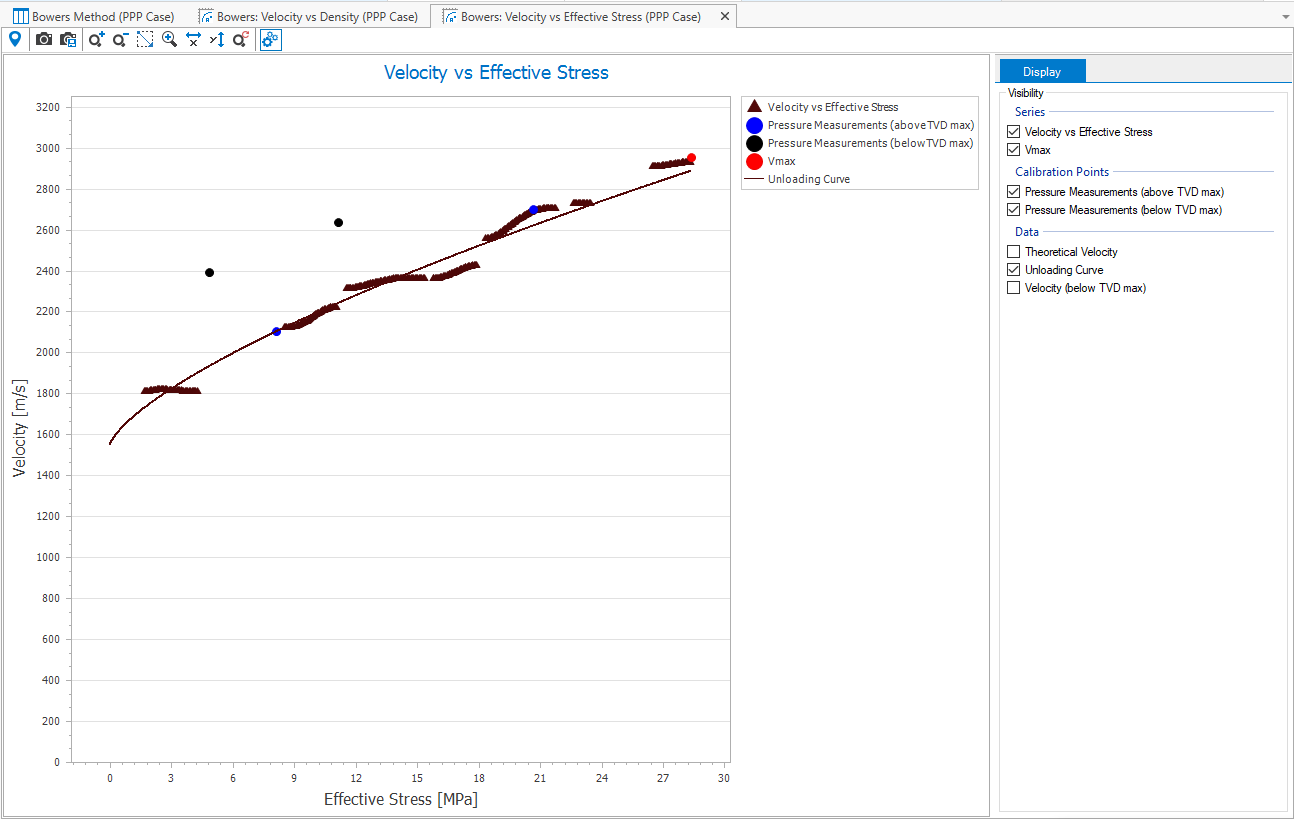The width and height of the screenshot is (1294, 819).
Task: Reset zoom with the magnifier refresh icon
Action: tap(241, 39)
